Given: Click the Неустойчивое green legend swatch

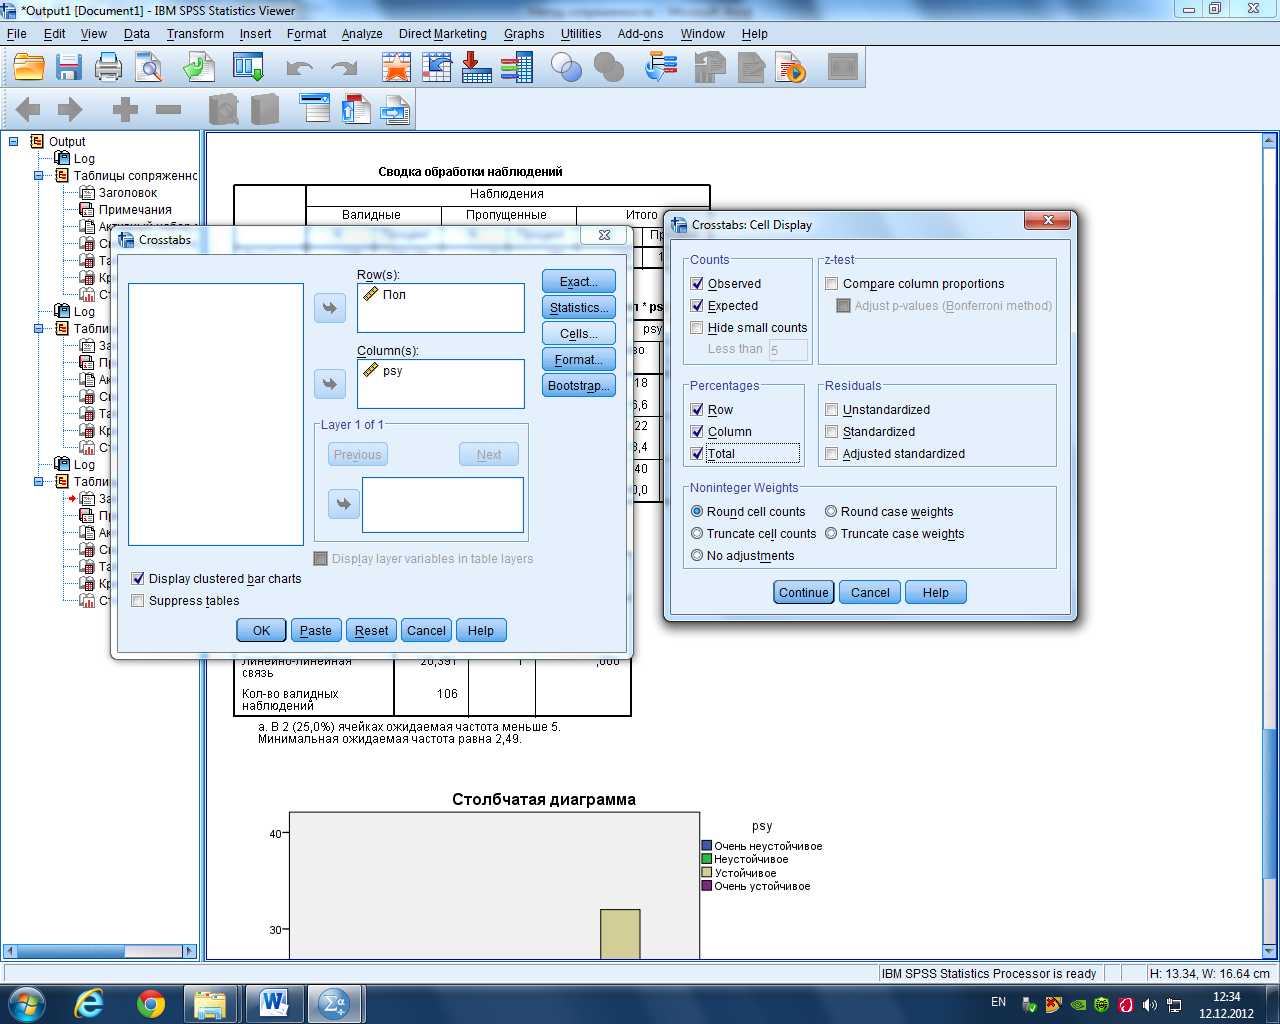Looking at the screenshot, I should 707,859.
